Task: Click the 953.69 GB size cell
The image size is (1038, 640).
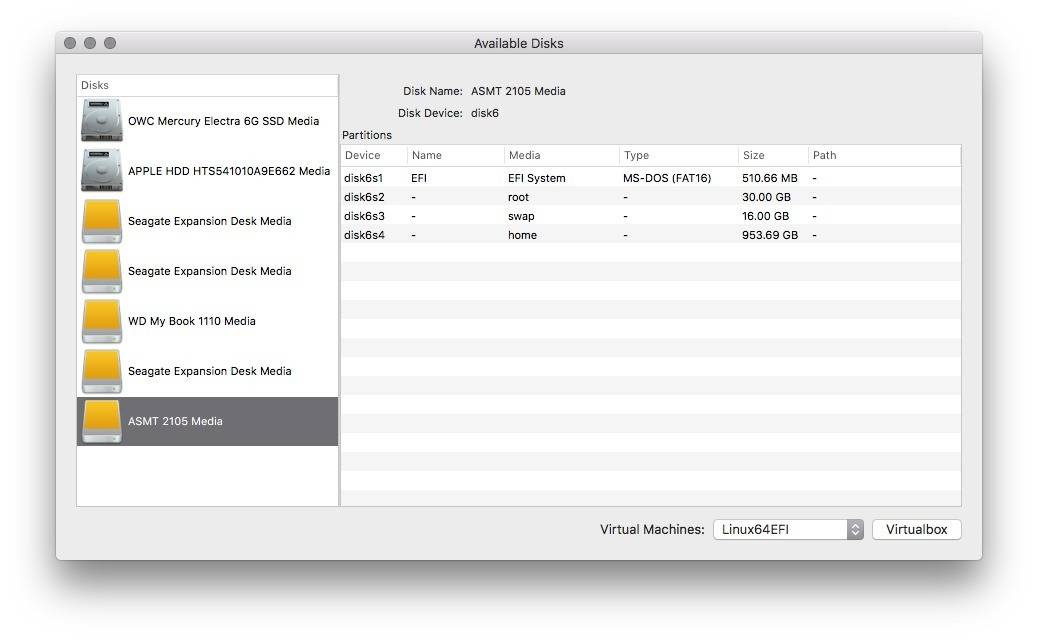Action: click(770, 235)
